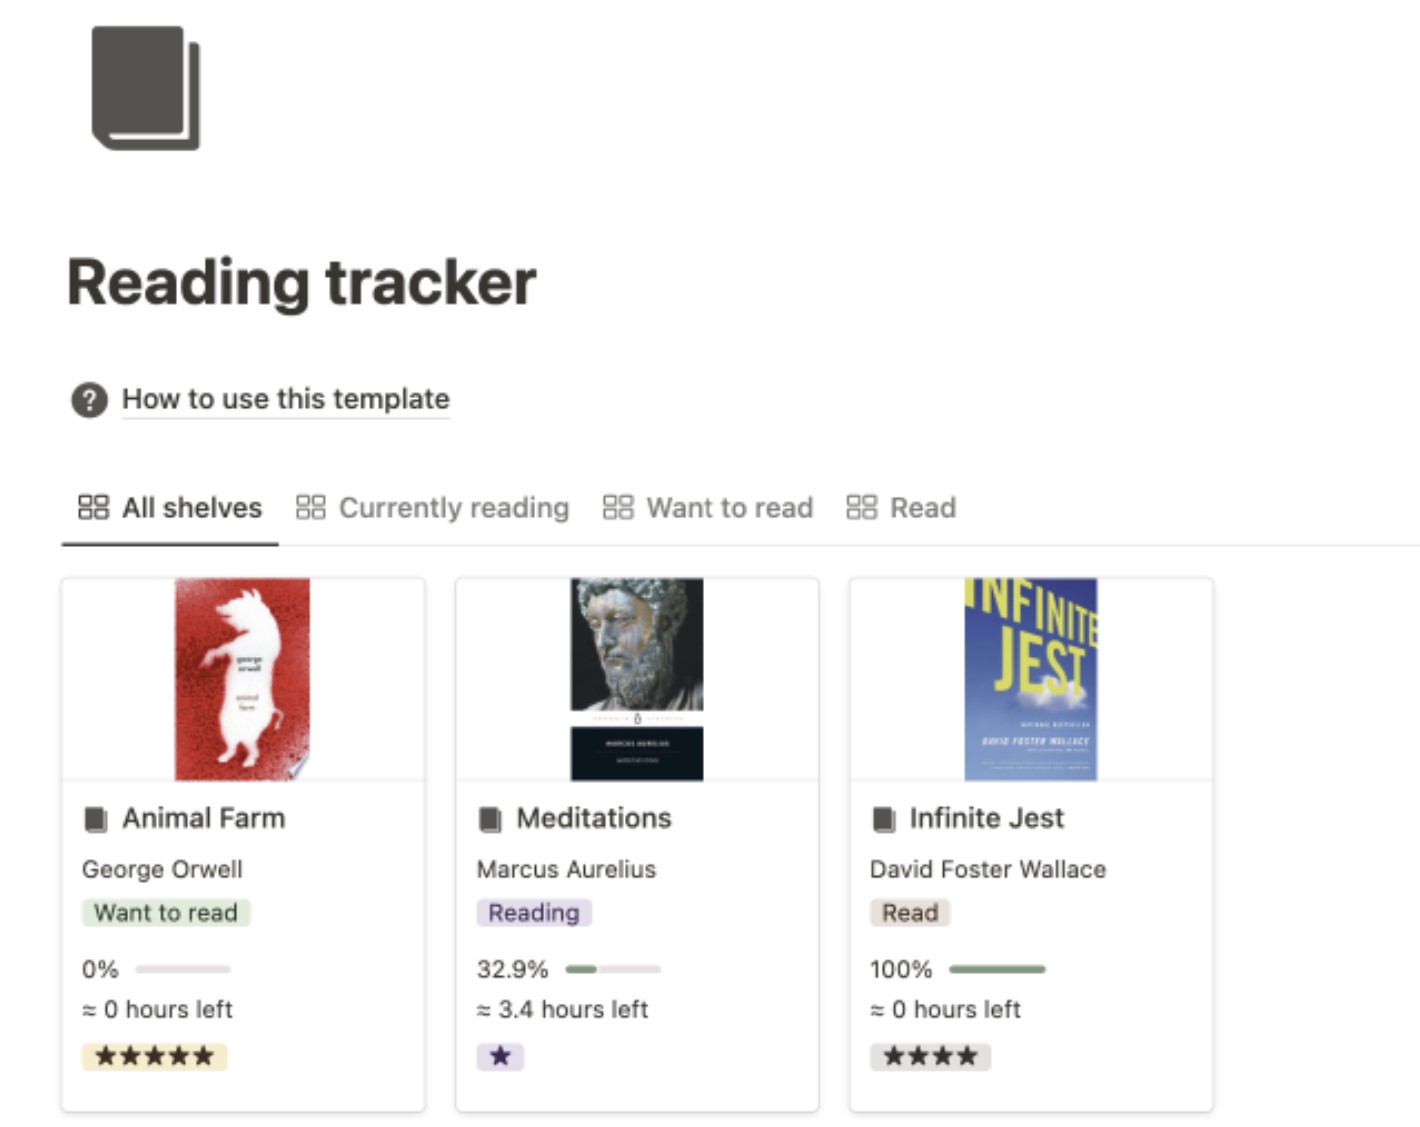Click the grid icon beside Currently reading
This screenshot has height=1127, width=1420.
310,507
